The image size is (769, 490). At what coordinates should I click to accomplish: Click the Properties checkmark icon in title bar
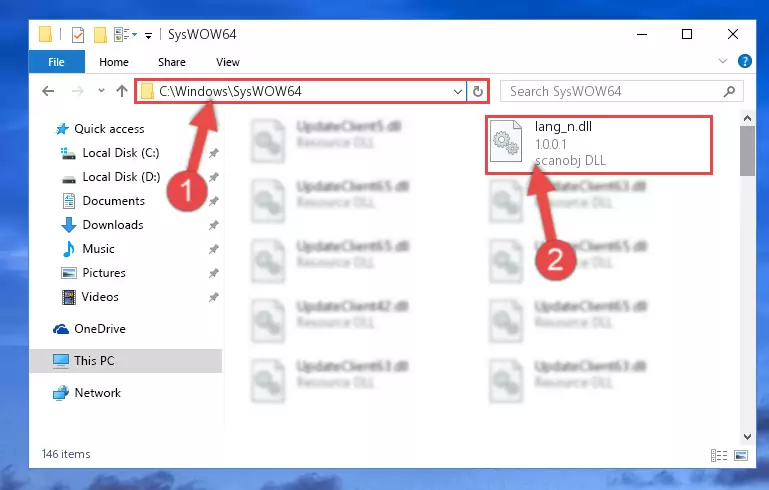(x=78, y=35)
